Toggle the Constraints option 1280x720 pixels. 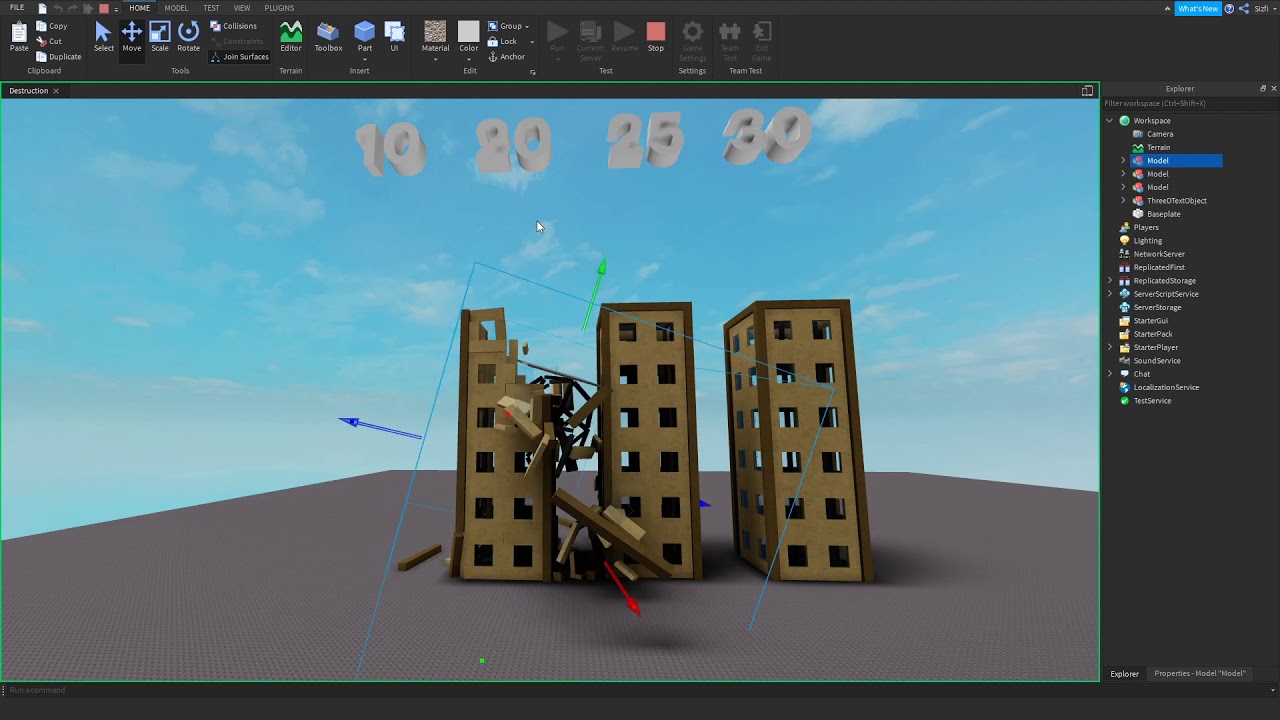[236, 41]
